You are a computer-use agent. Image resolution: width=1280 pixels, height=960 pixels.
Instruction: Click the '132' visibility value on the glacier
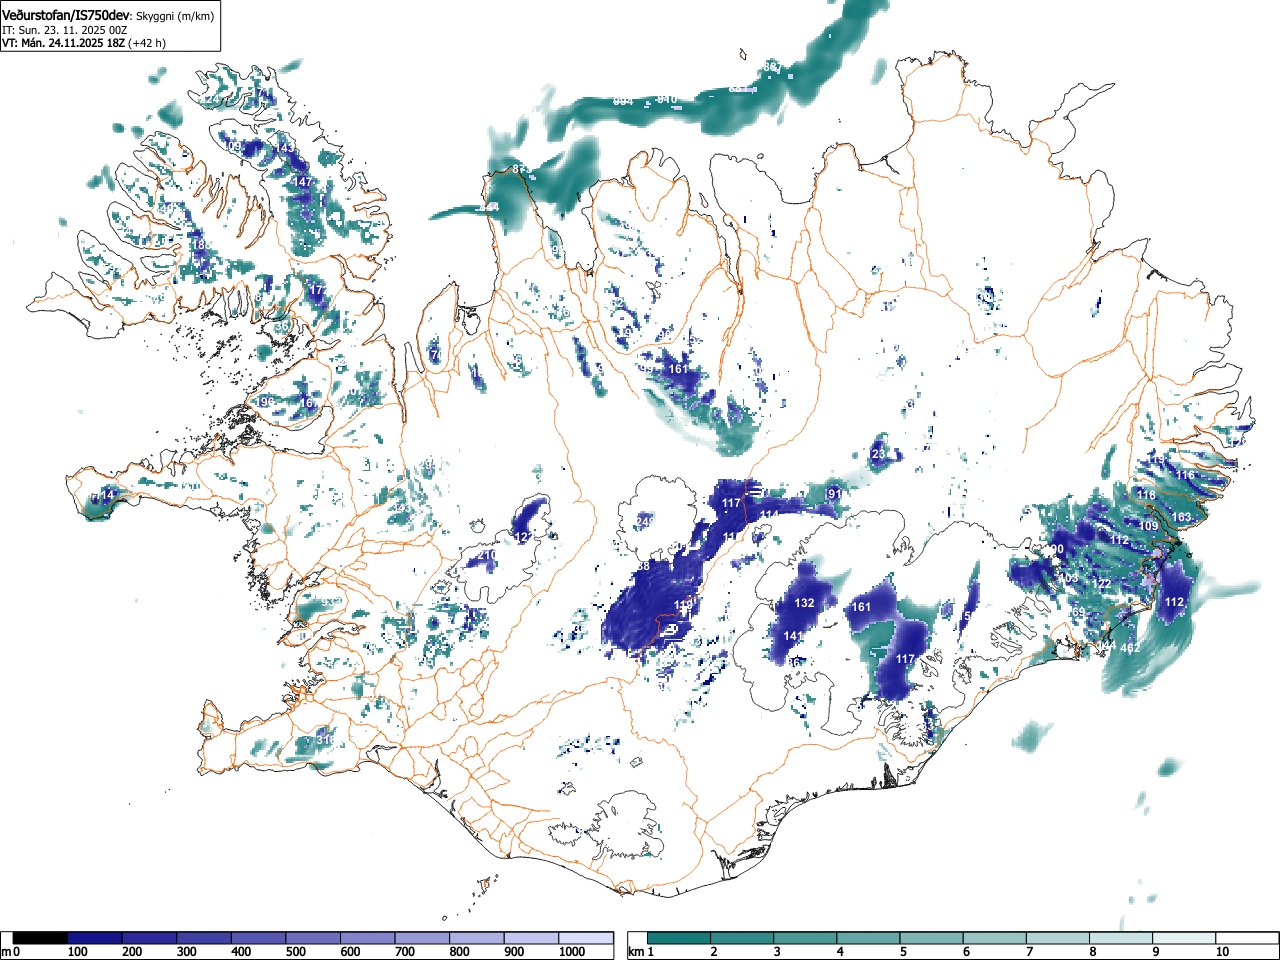pyautogui.click(x=804, y=603)
